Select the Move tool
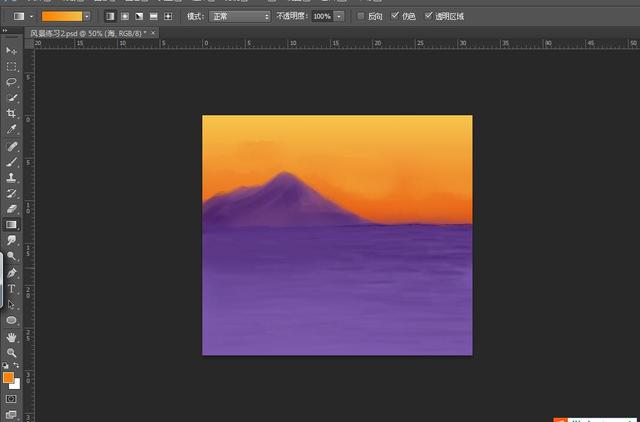This screenshot has height=422, width=640. pyautogui.click(x=12, y=50)
